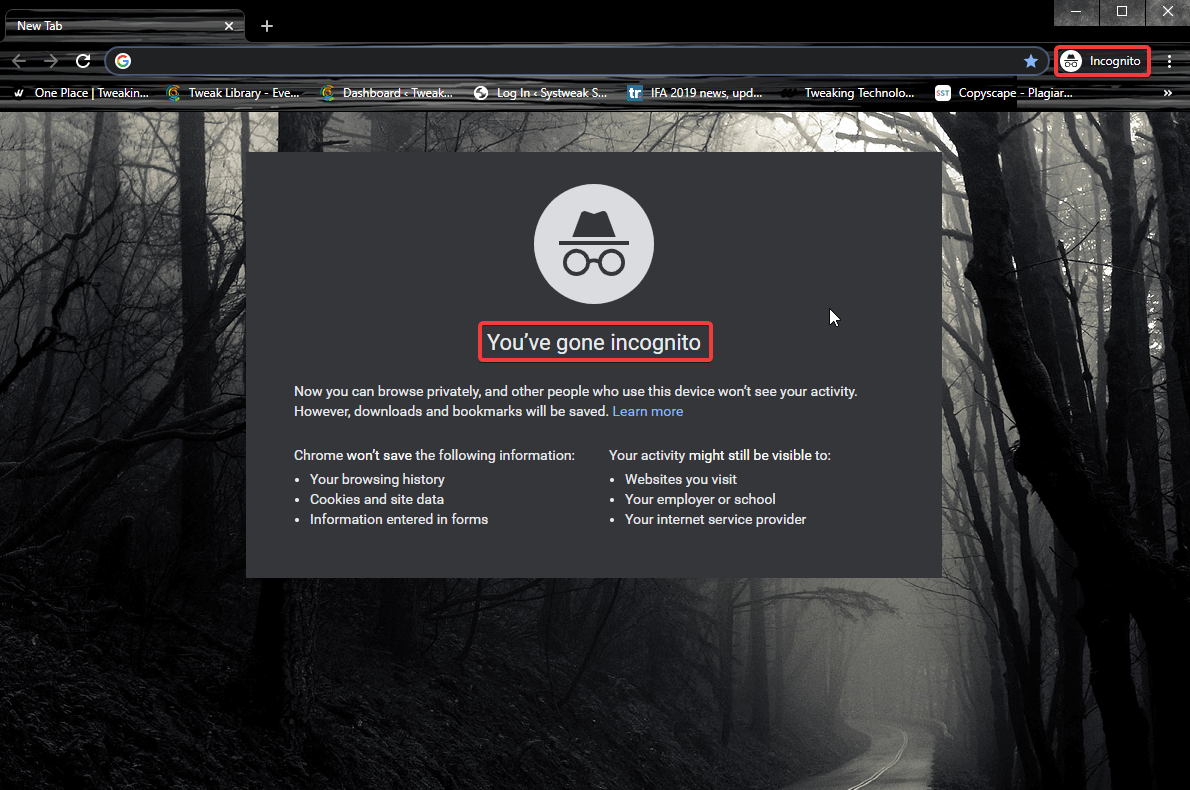This screenshot has height=790, width=1190.
Task: Click the Learn more link
Action: (647, 411)
